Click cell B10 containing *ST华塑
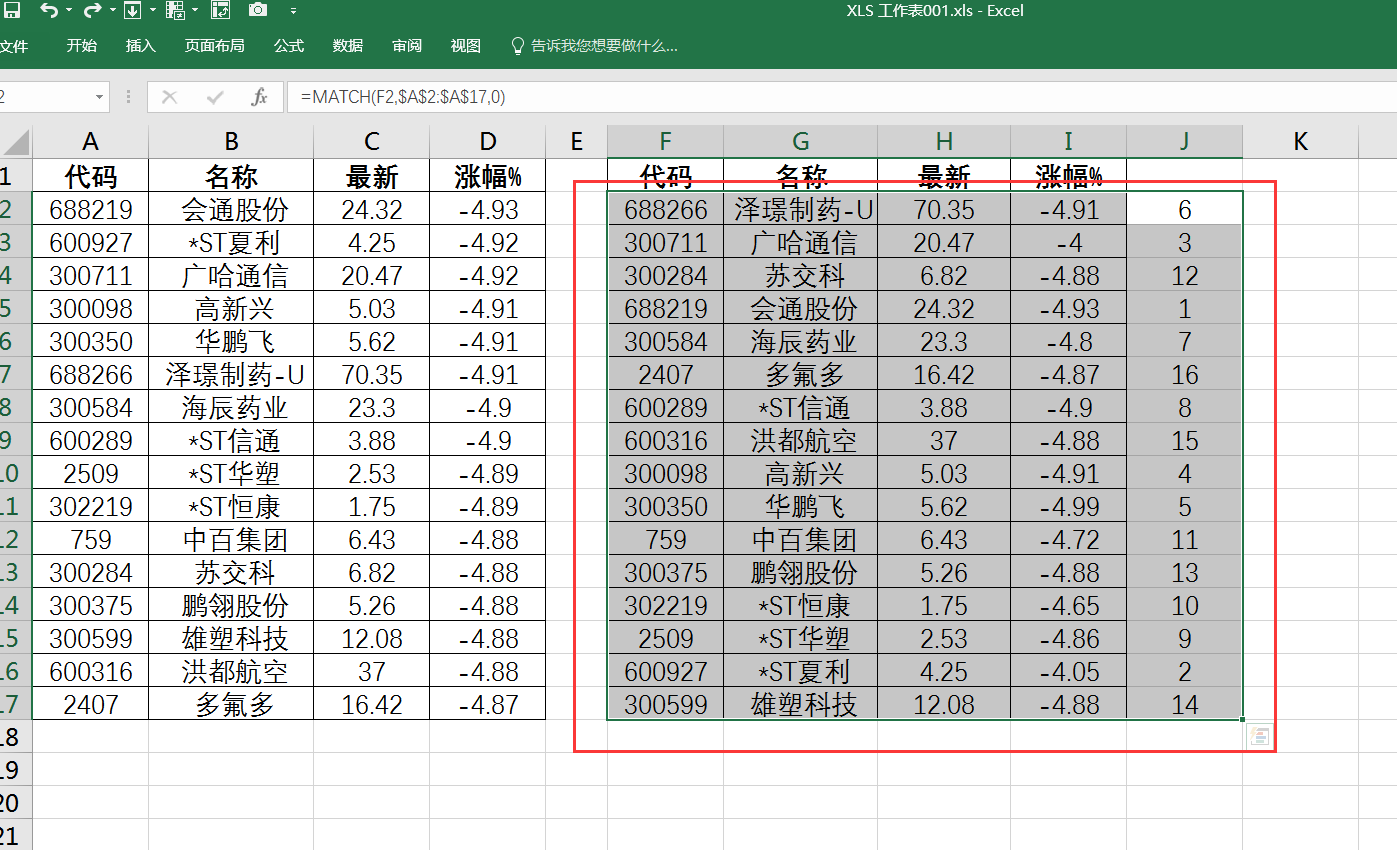1397x850 pixels. (x=231, y=473)
